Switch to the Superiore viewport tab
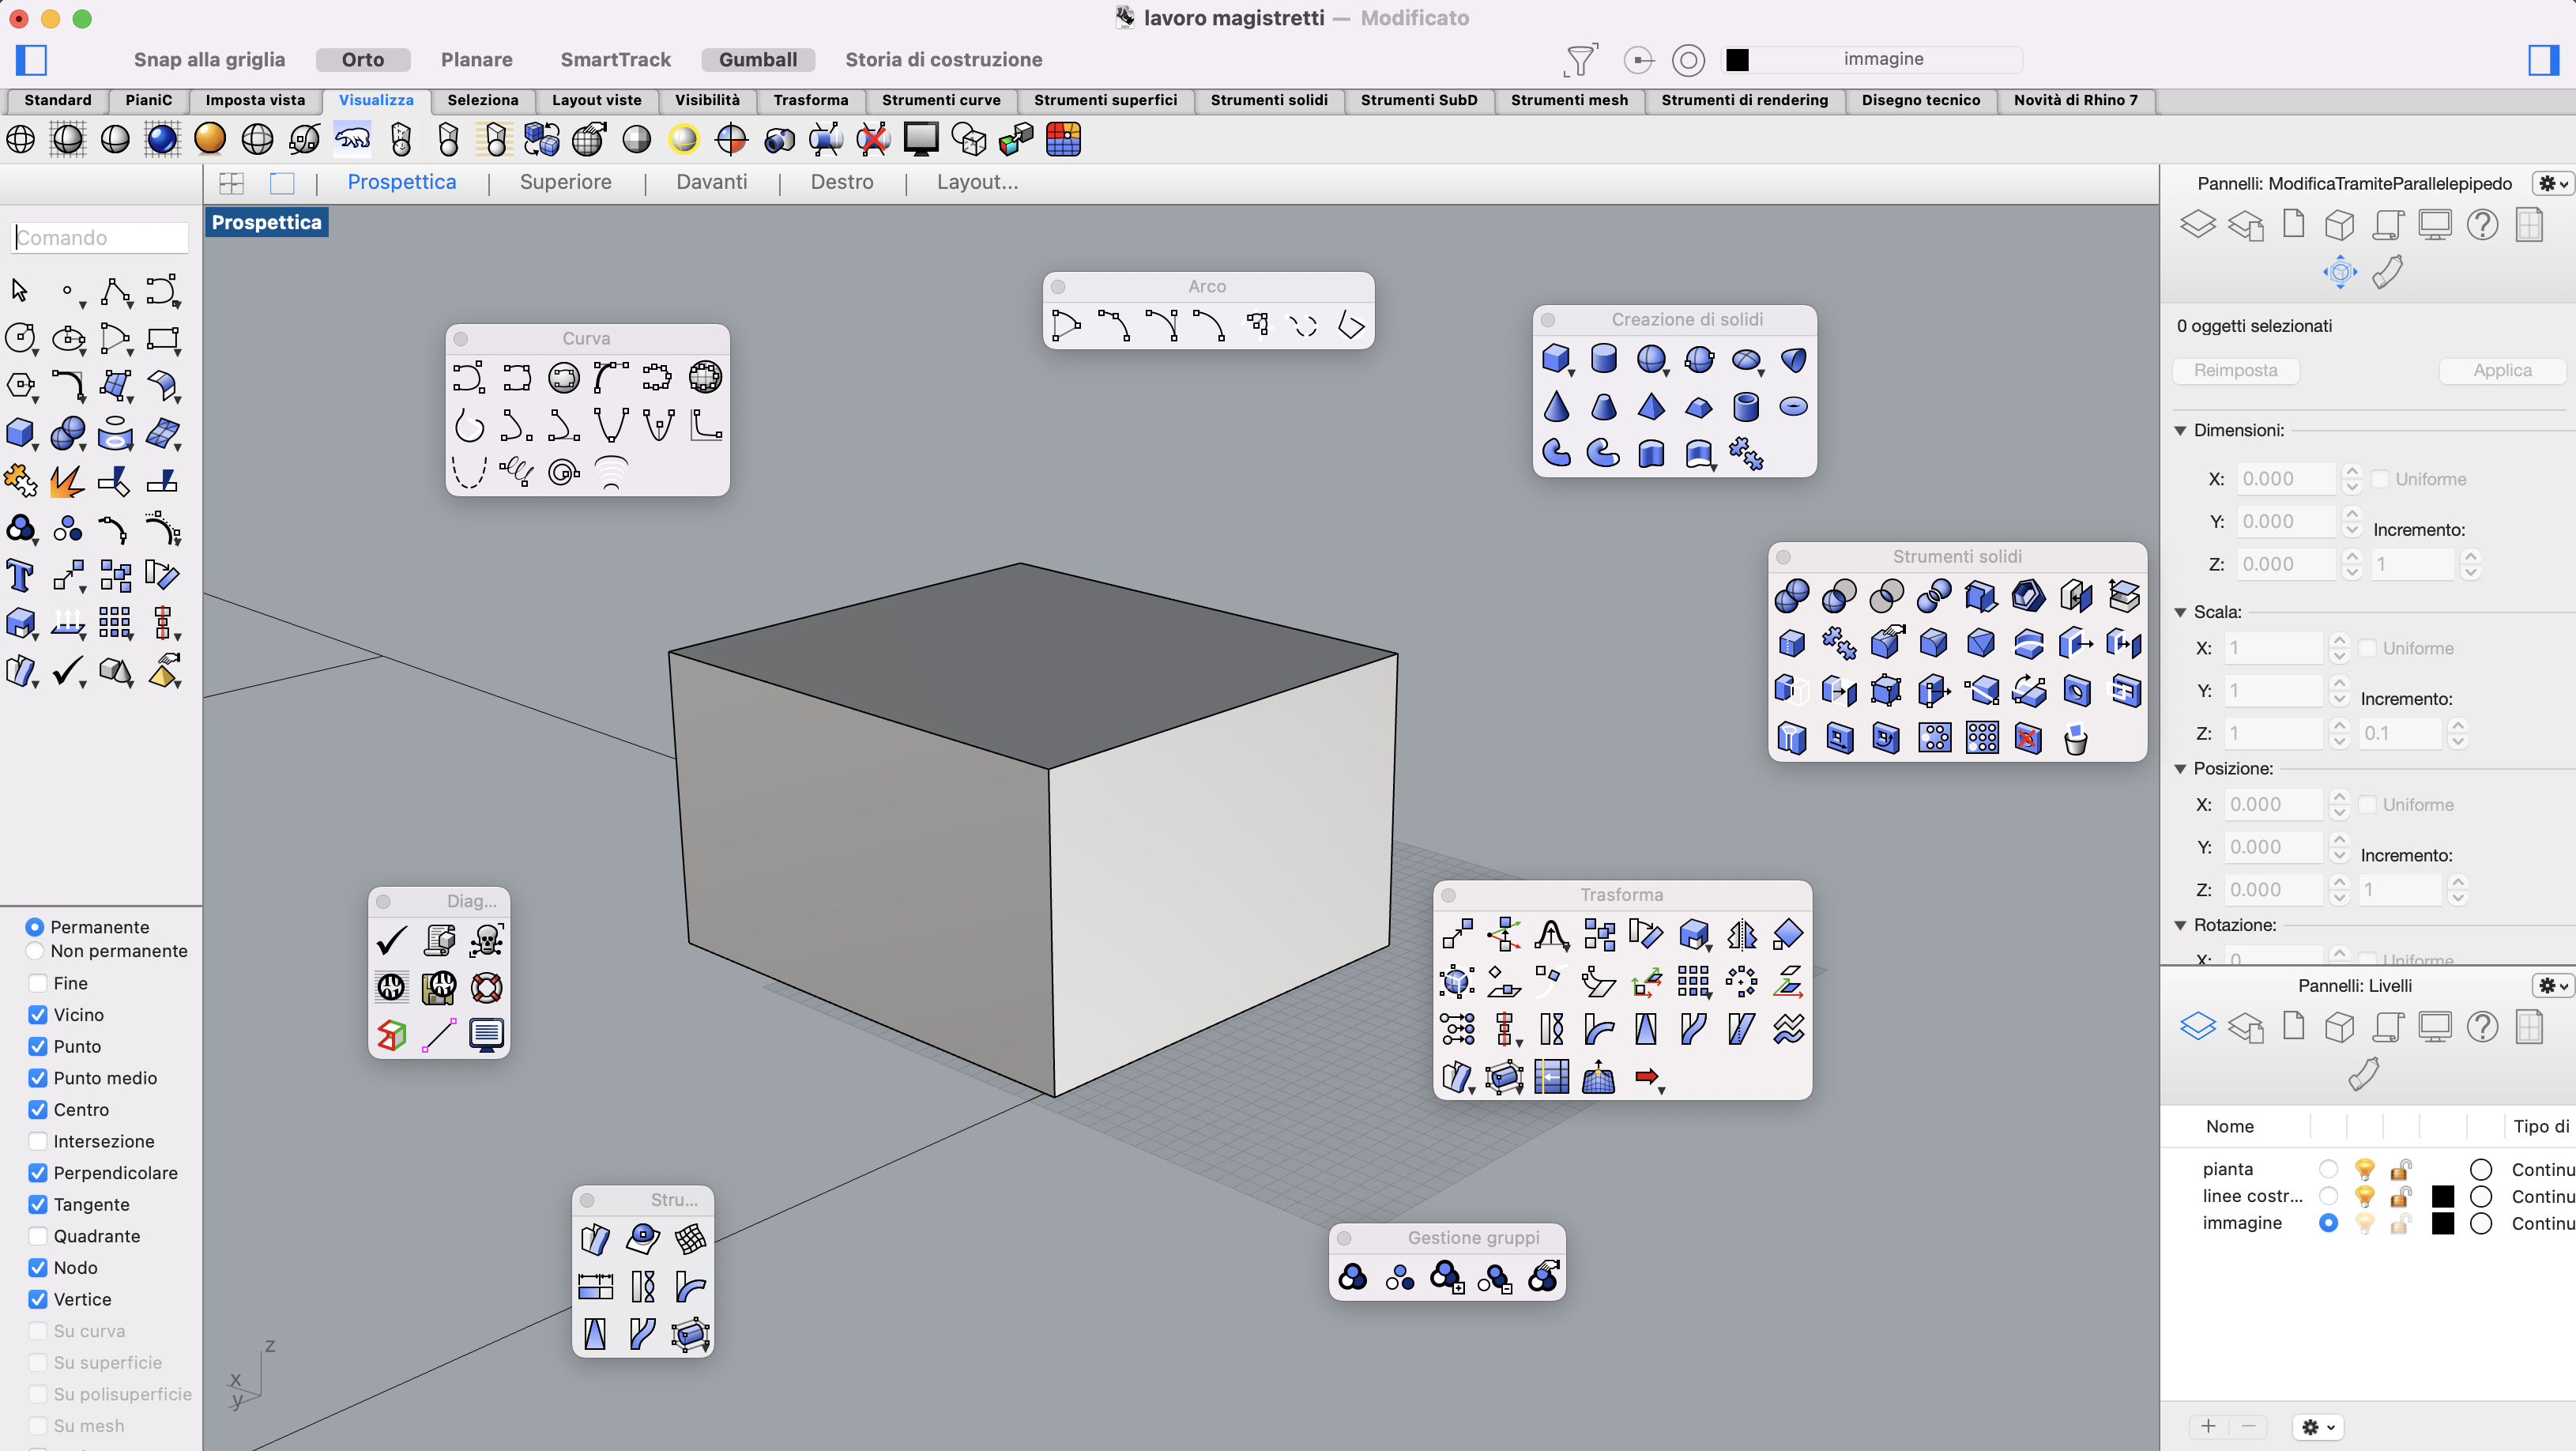2576x1451 pixels. (565, 182)
